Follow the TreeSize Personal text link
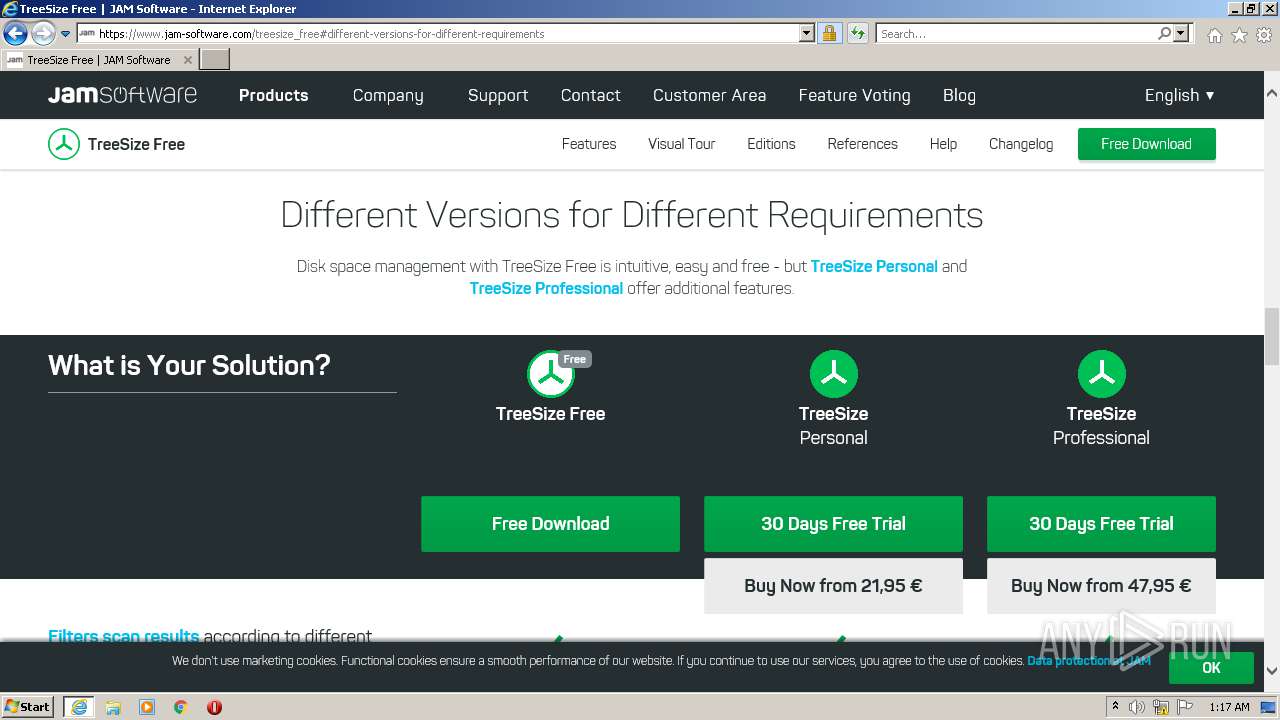 (x=874, y=266)
